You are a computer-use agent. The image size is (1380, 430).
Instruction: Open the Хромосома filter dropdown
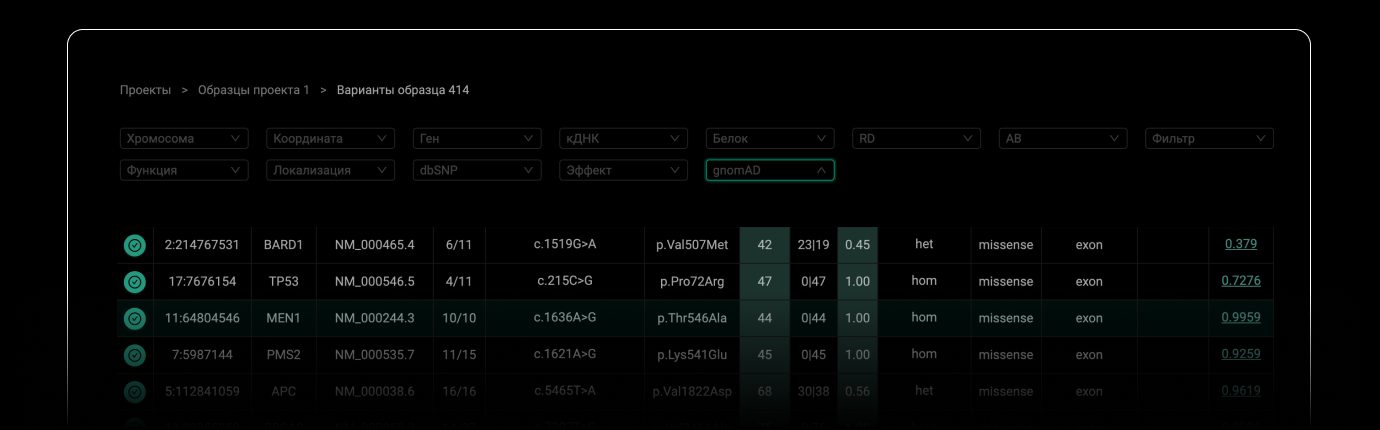tap(184, 139)
